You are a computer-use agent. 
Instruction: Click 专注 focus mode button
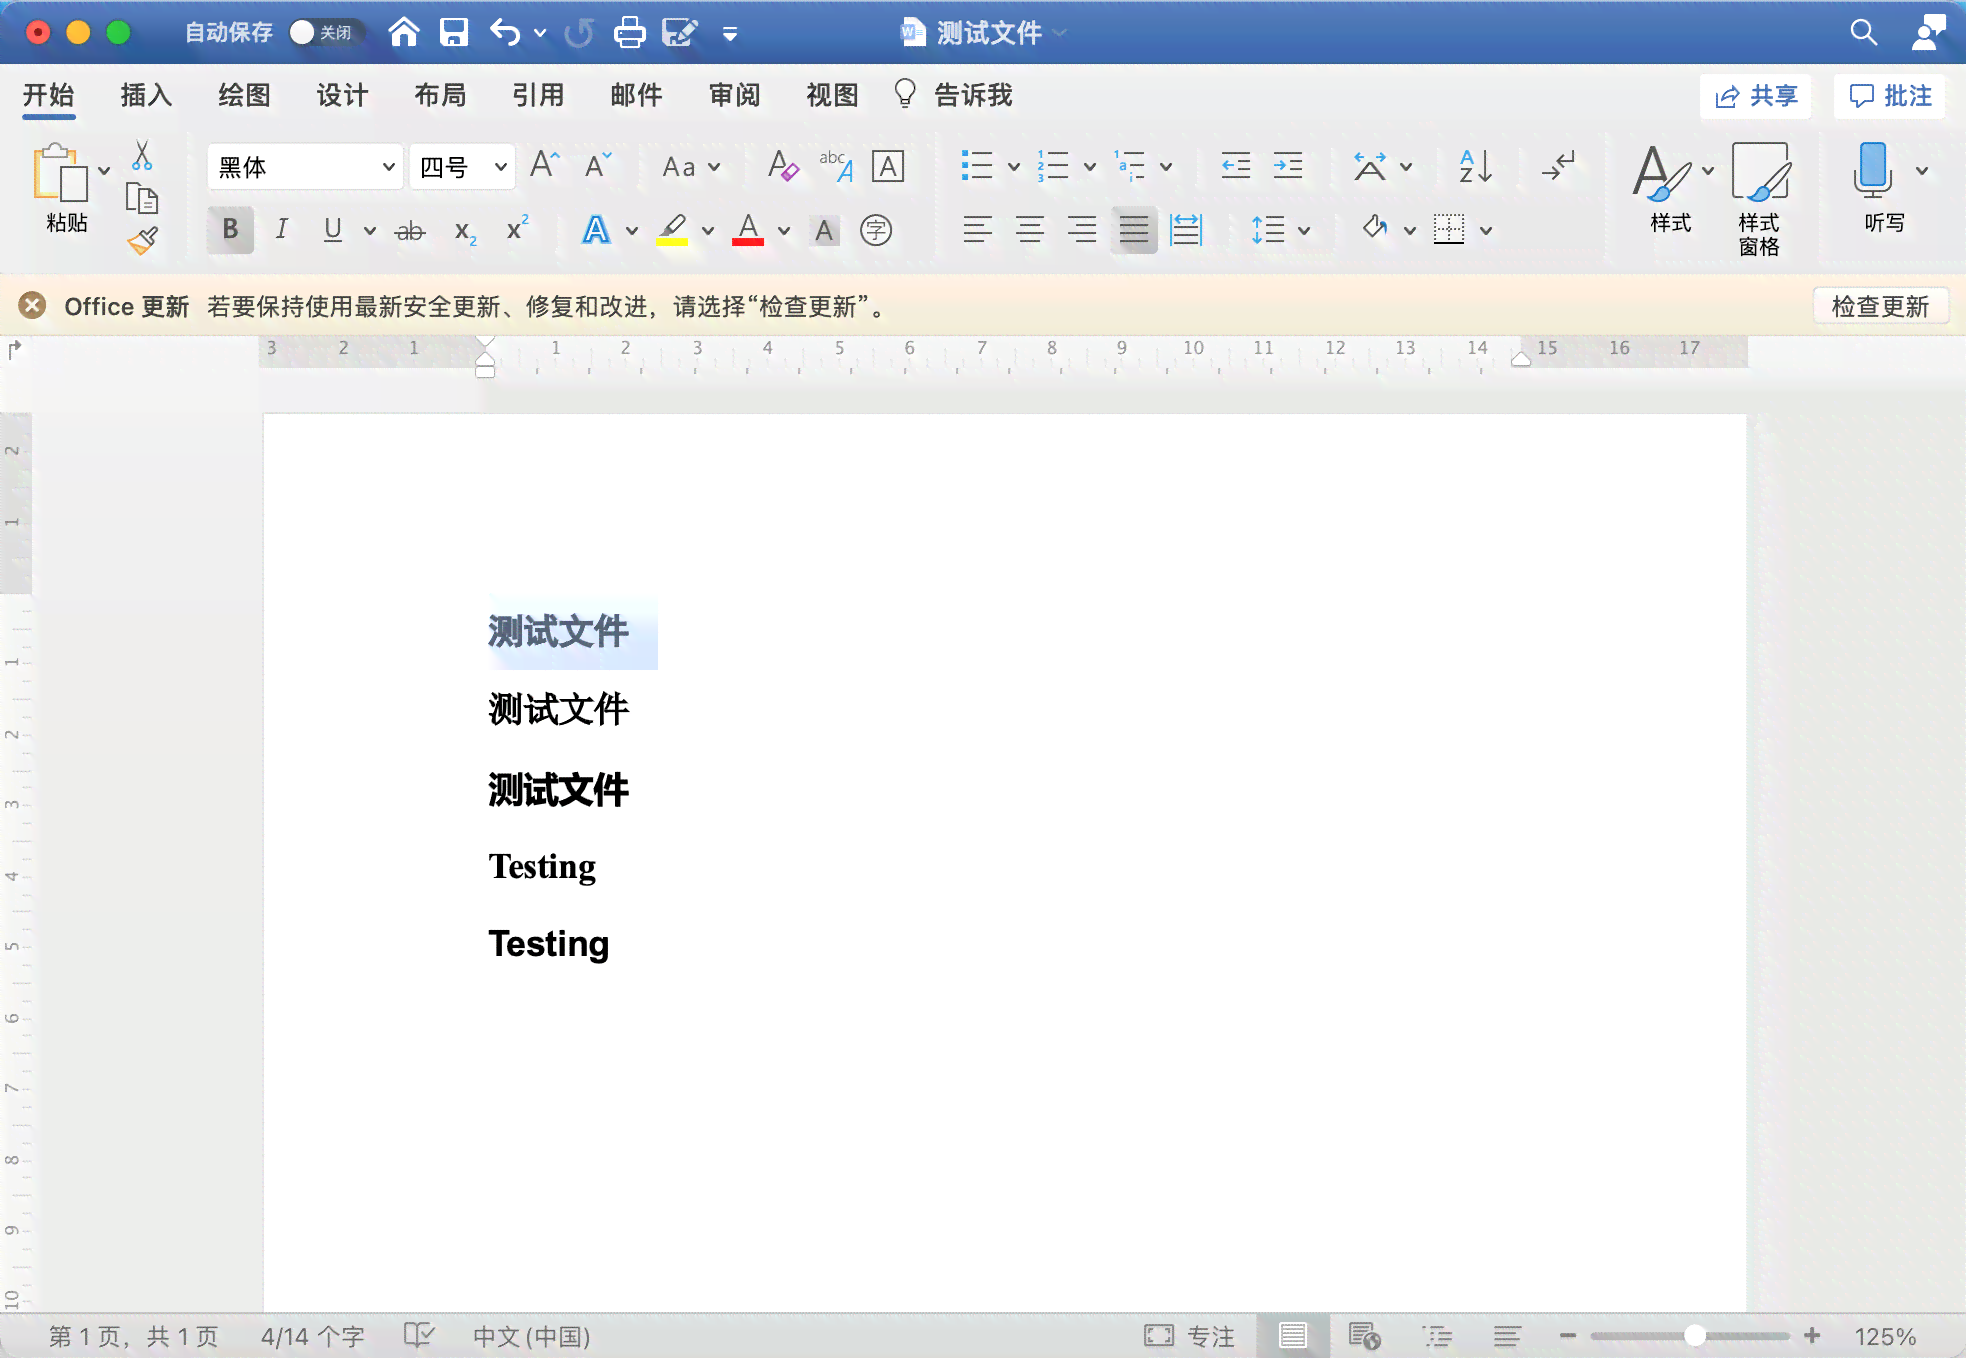[x=1190, y=1336]
